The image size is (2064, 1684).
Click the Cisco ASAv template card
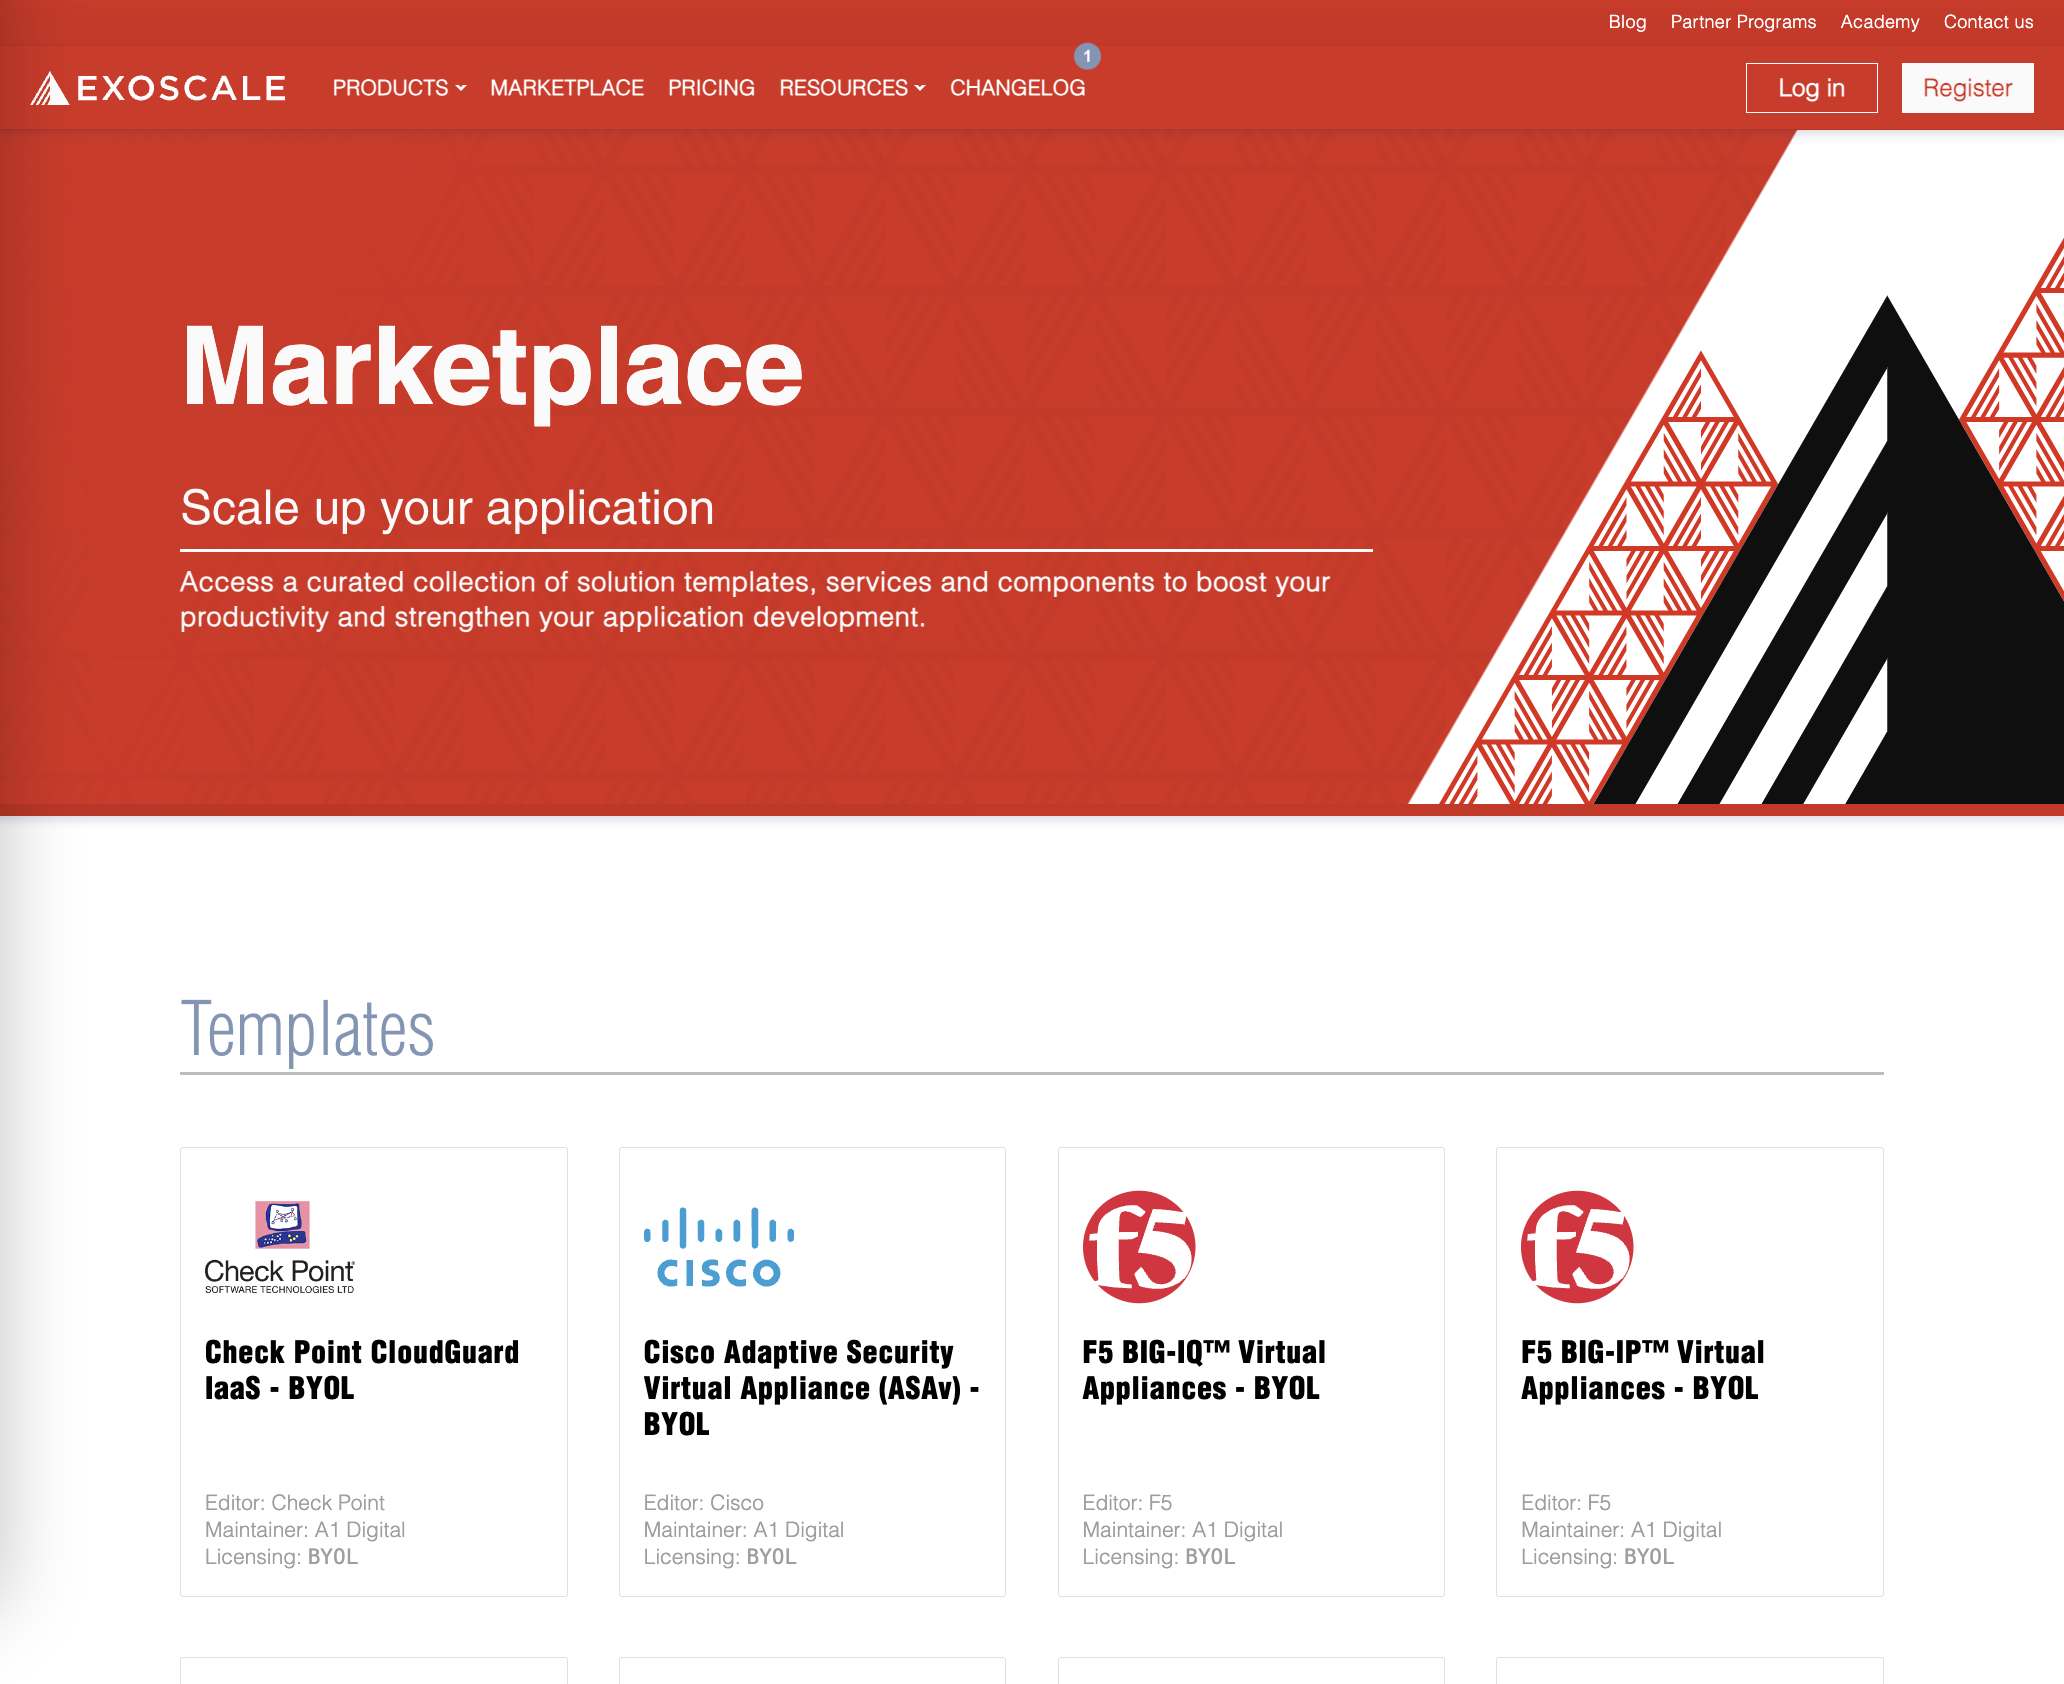pyautogui.click(x=811, y=1389)
